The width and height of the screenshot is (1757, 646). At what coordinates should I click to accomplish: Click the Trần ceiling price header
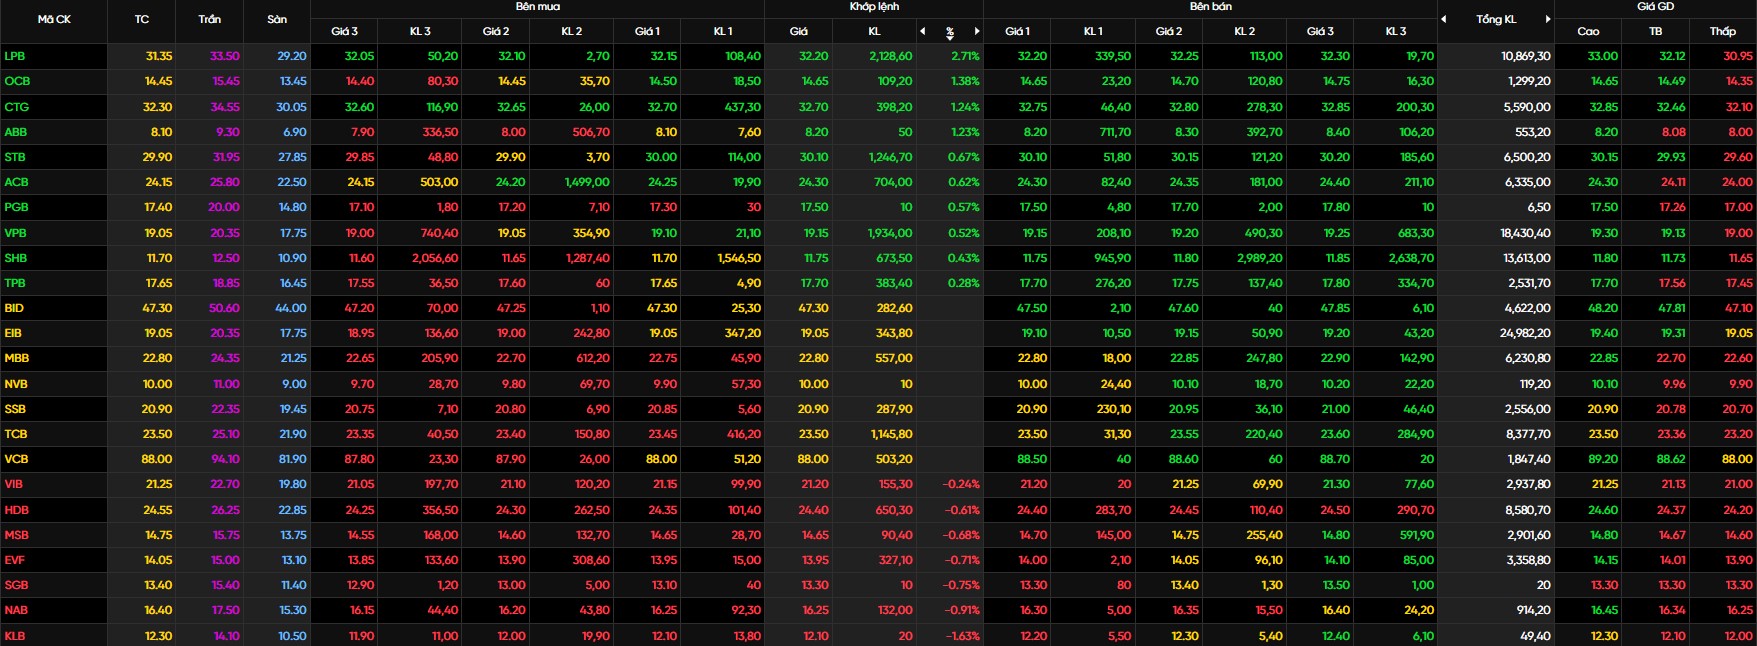click(x=209, y=19)
